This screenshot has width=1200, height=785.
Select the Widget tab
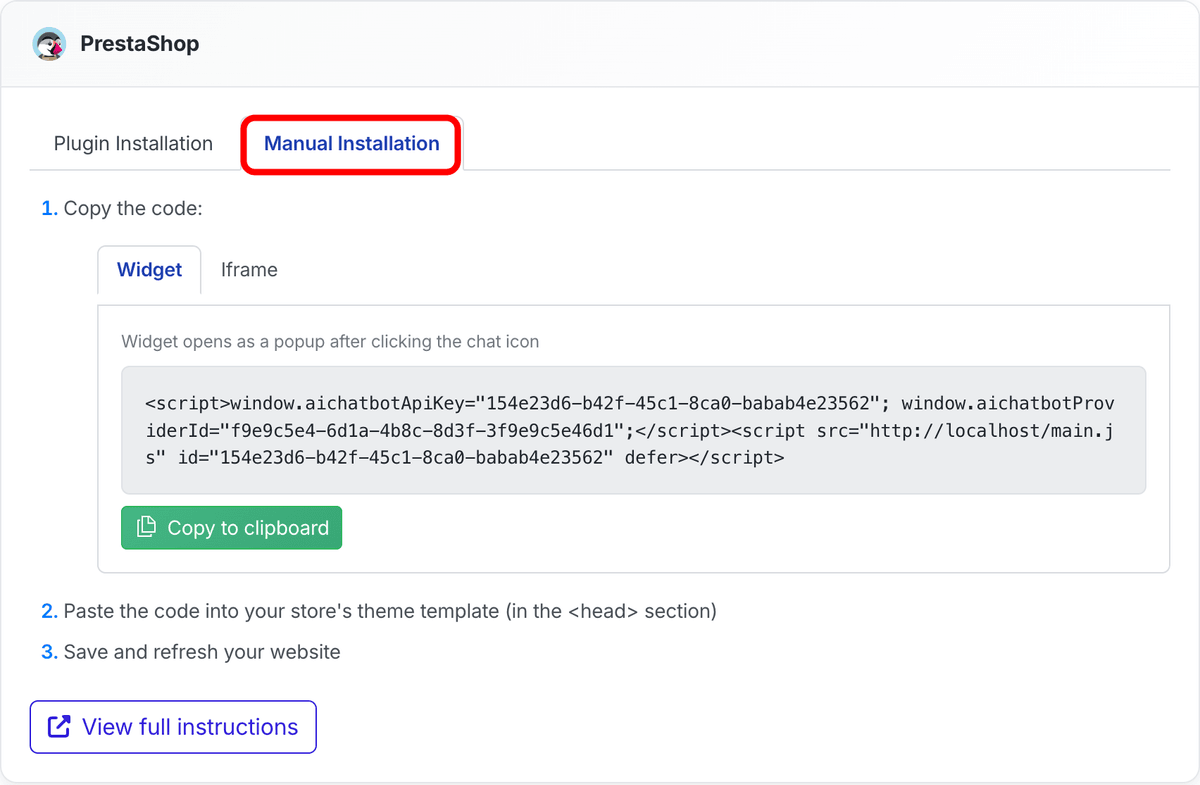149,269
